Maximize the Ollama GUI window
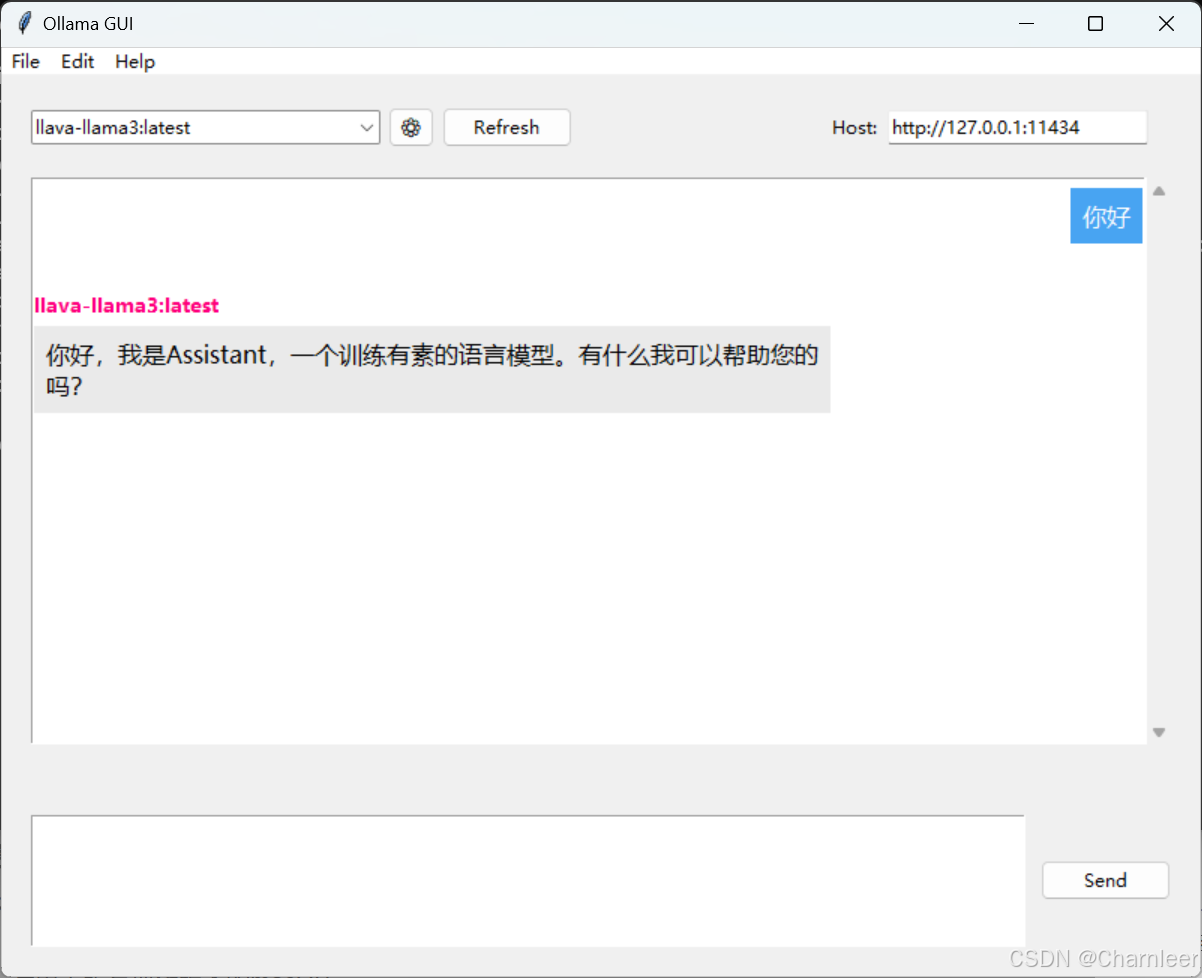Viewport: 1202px width, 978px height. (1095, 24)
